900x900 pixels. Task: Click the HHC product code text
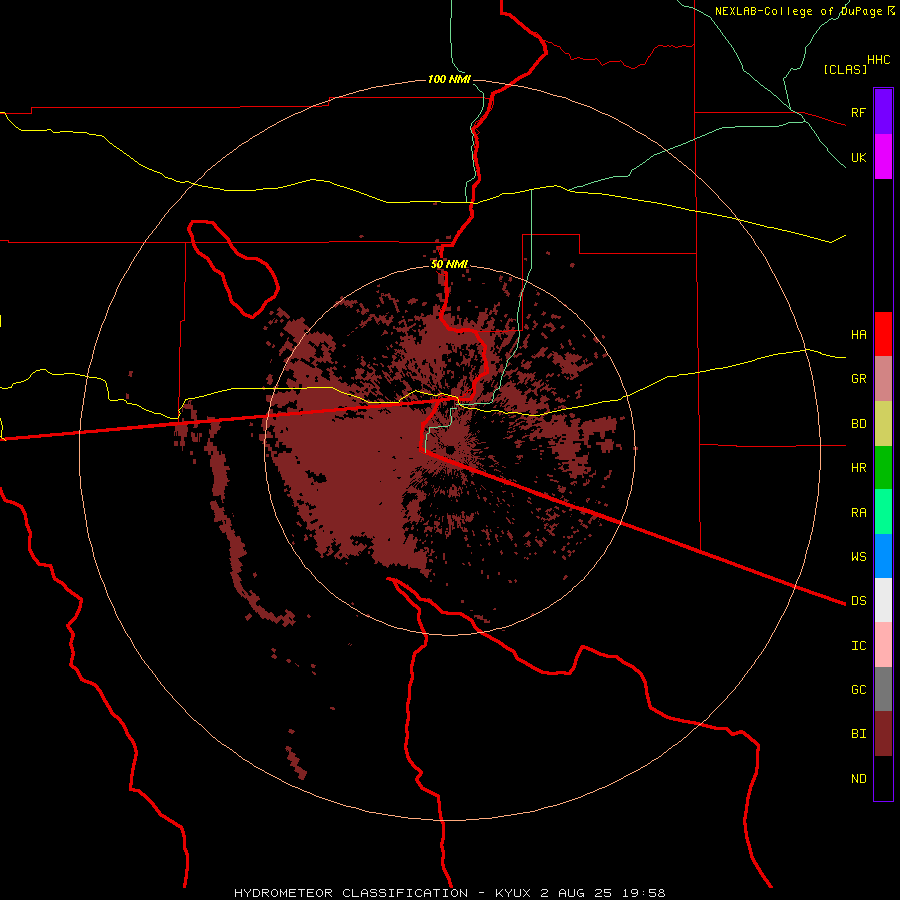point(879,60)
